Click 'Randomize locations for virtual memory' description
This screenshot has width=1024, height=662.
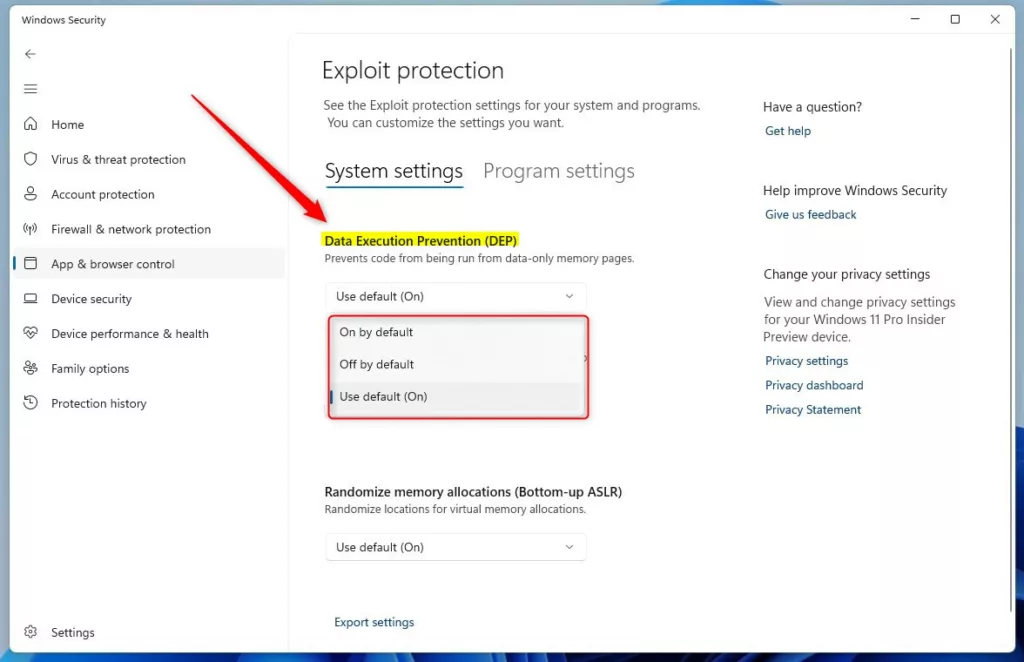455,509
